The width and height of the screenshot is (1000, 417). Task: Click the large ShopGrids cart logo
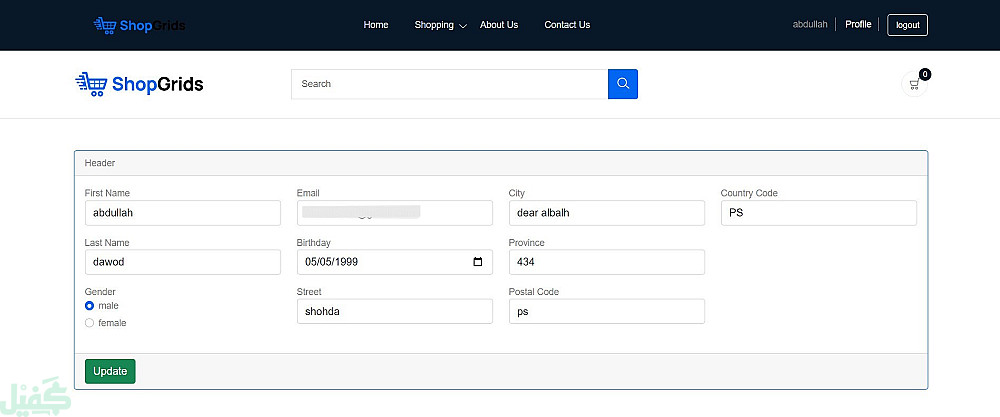(140, 84)
